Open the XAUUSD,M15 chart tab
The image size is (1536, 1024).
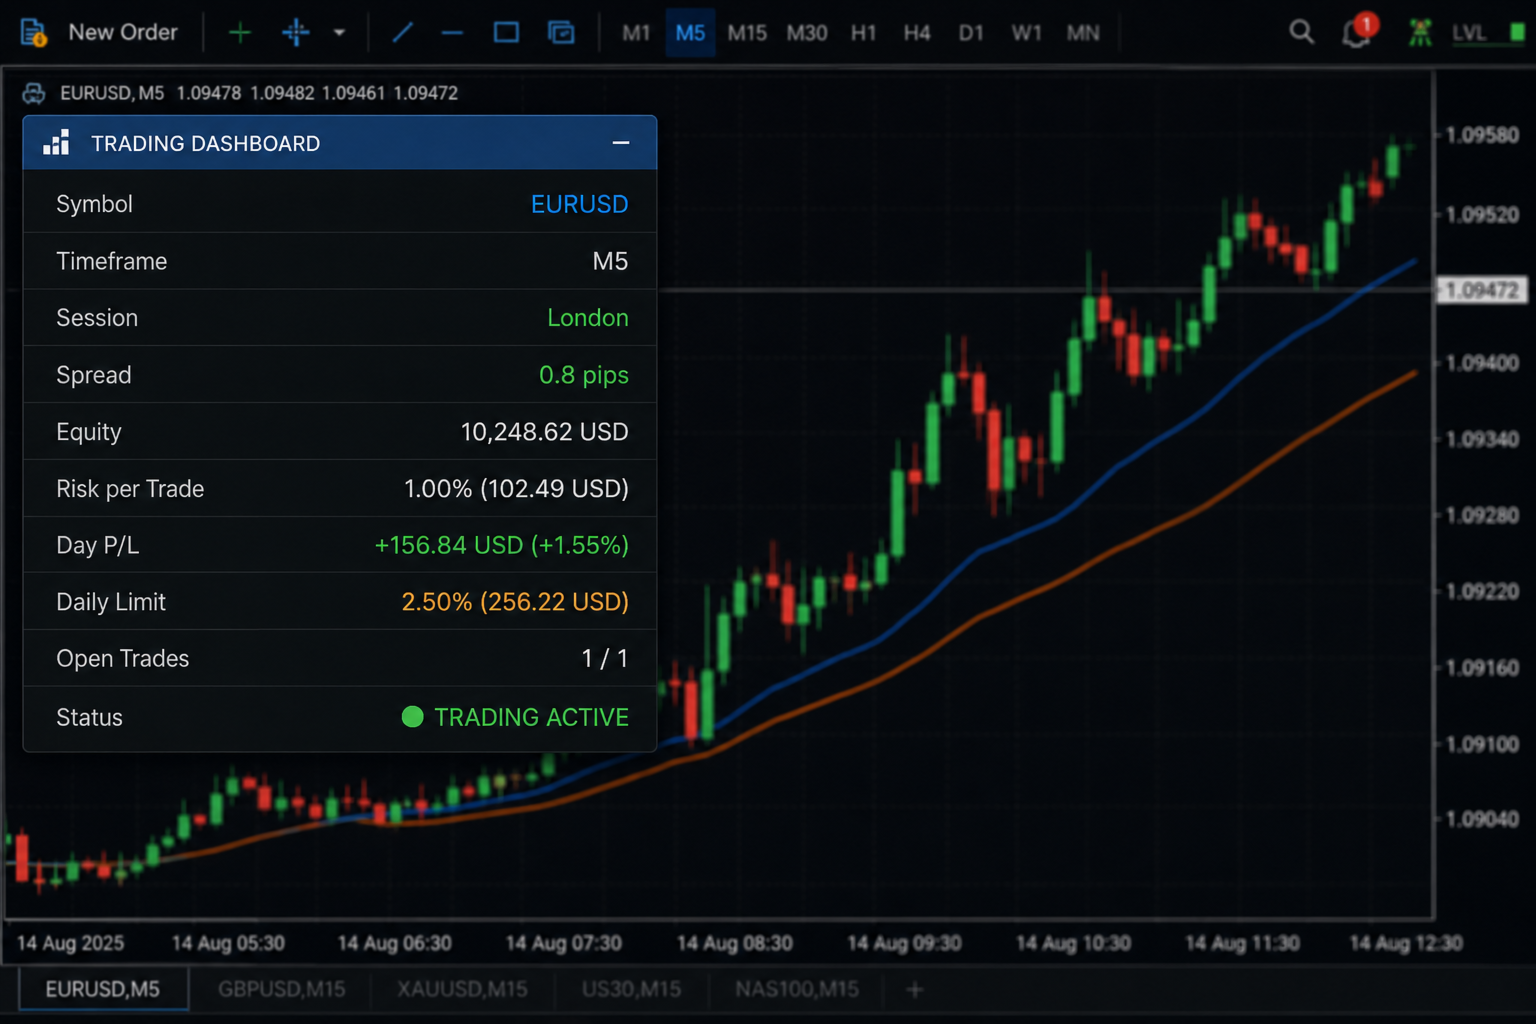click(x=462, y=989)
